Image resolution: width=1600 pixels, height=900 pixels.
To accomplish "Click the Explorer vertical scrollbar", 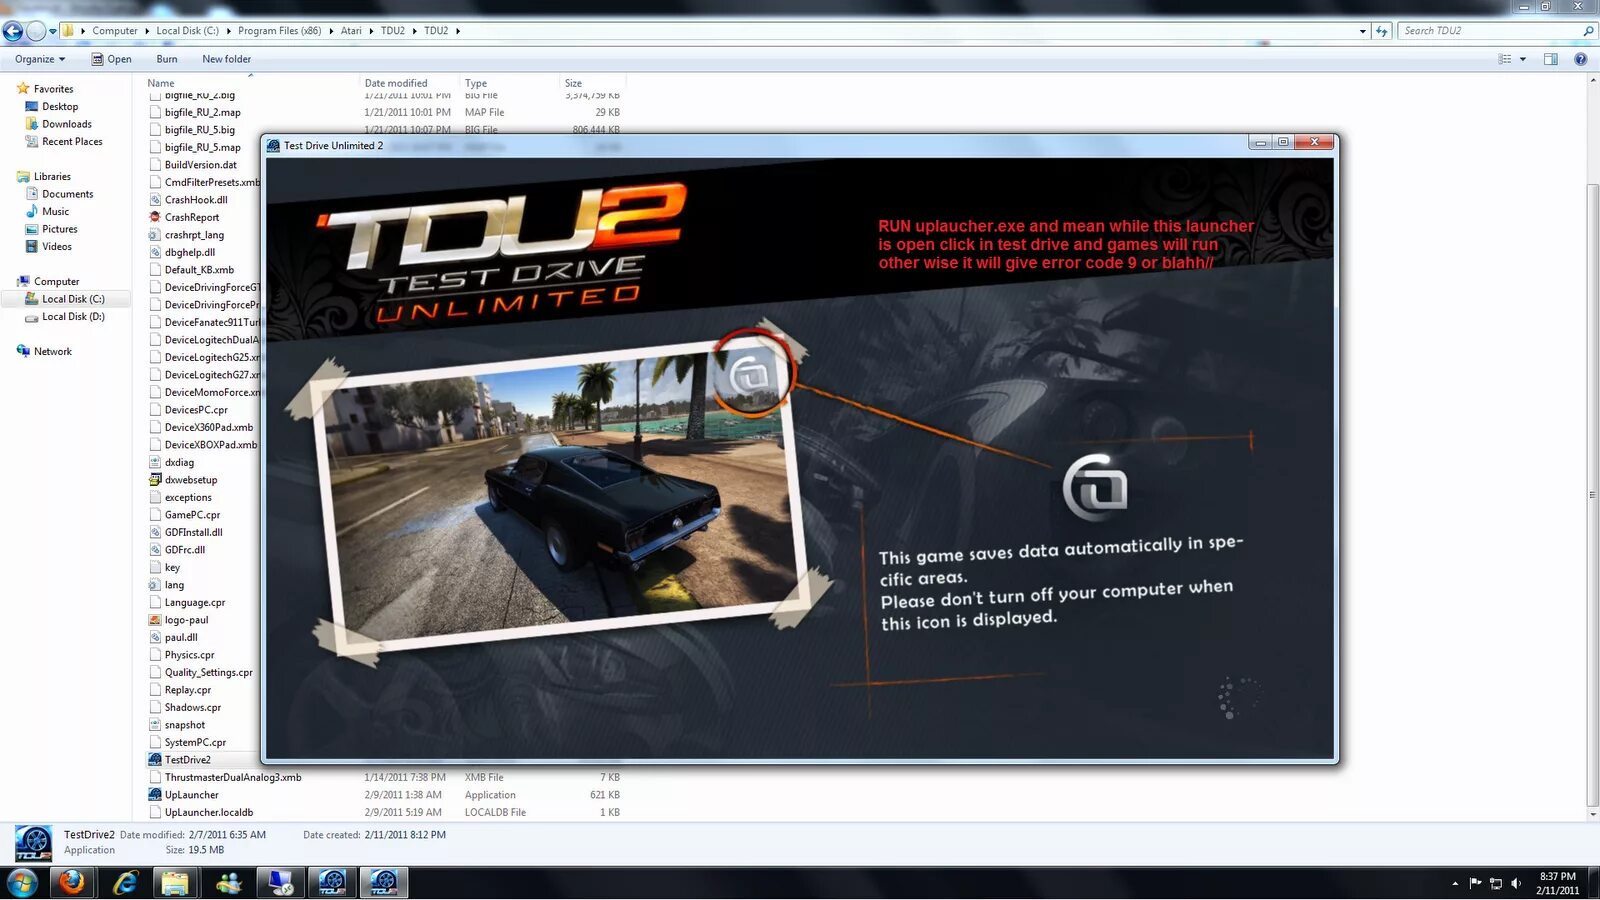I will [x=1593, y=495].
